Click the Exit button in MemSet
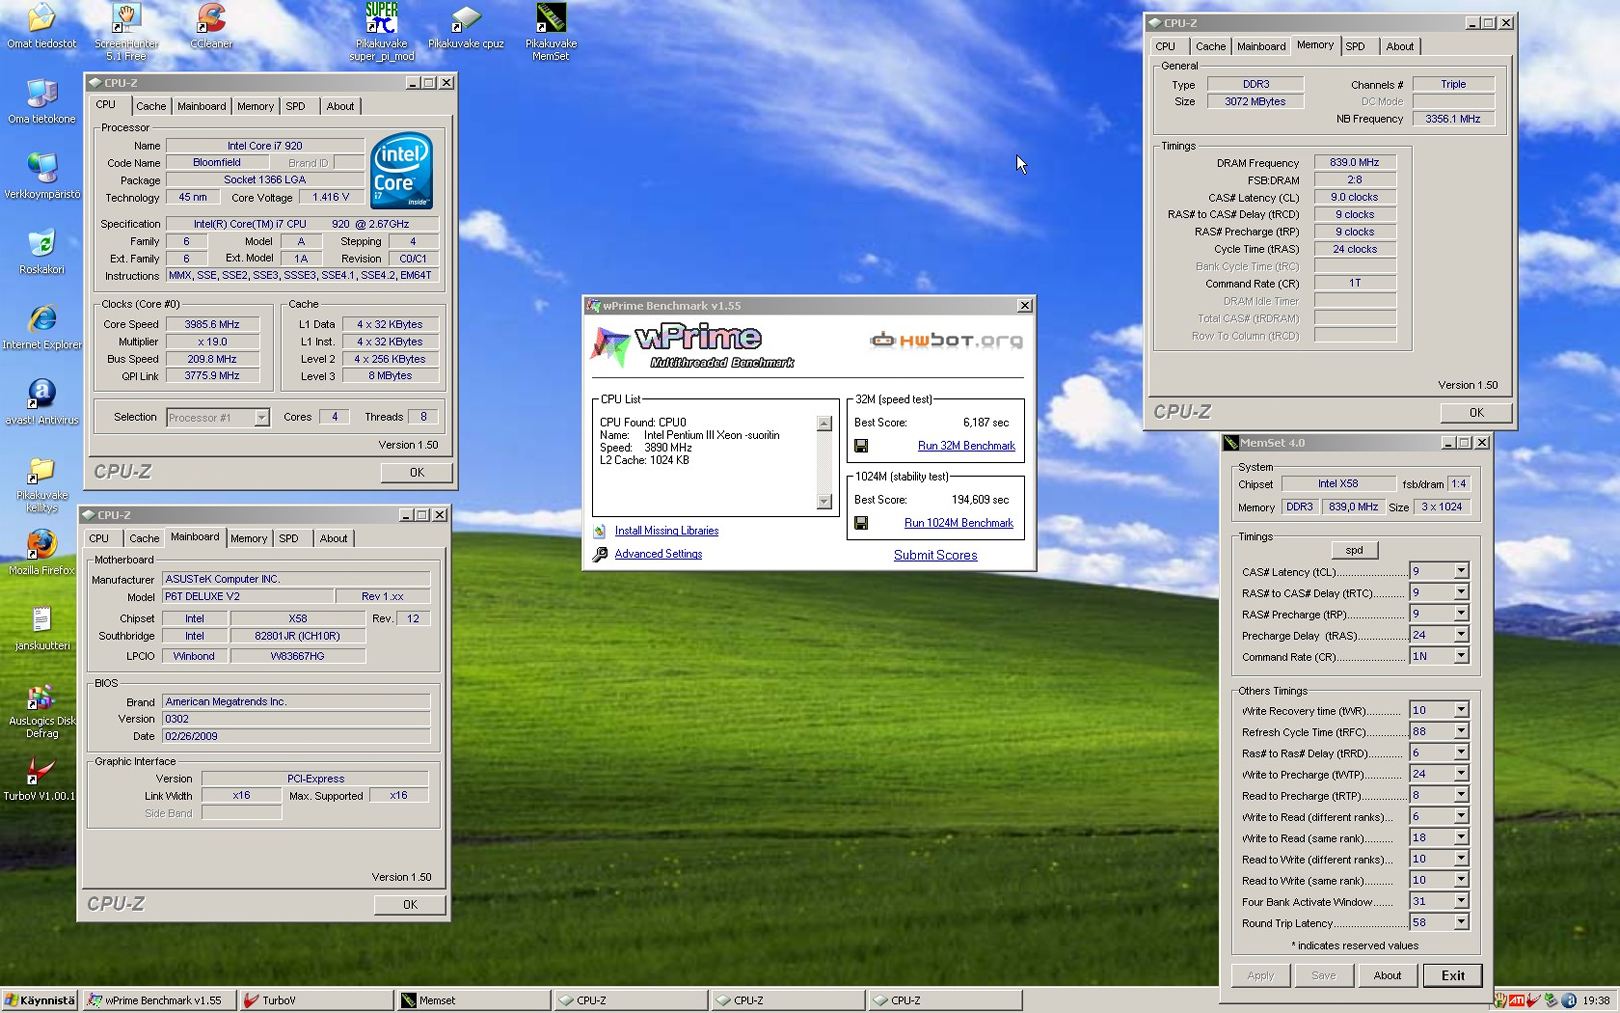 coord(1452,975)
